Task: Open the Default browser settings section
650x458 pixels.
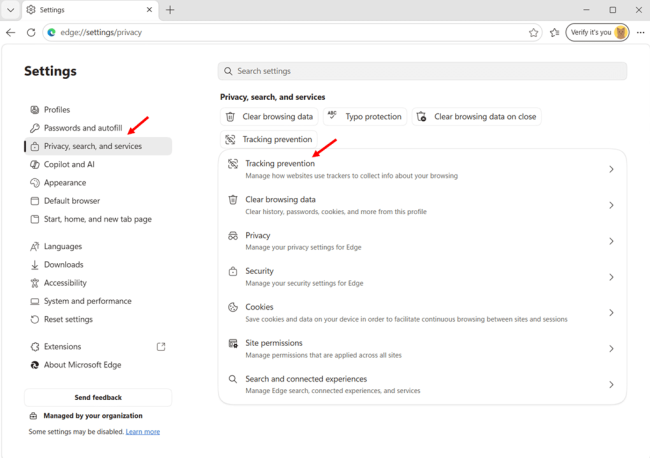Action: (x=98, y=201)
